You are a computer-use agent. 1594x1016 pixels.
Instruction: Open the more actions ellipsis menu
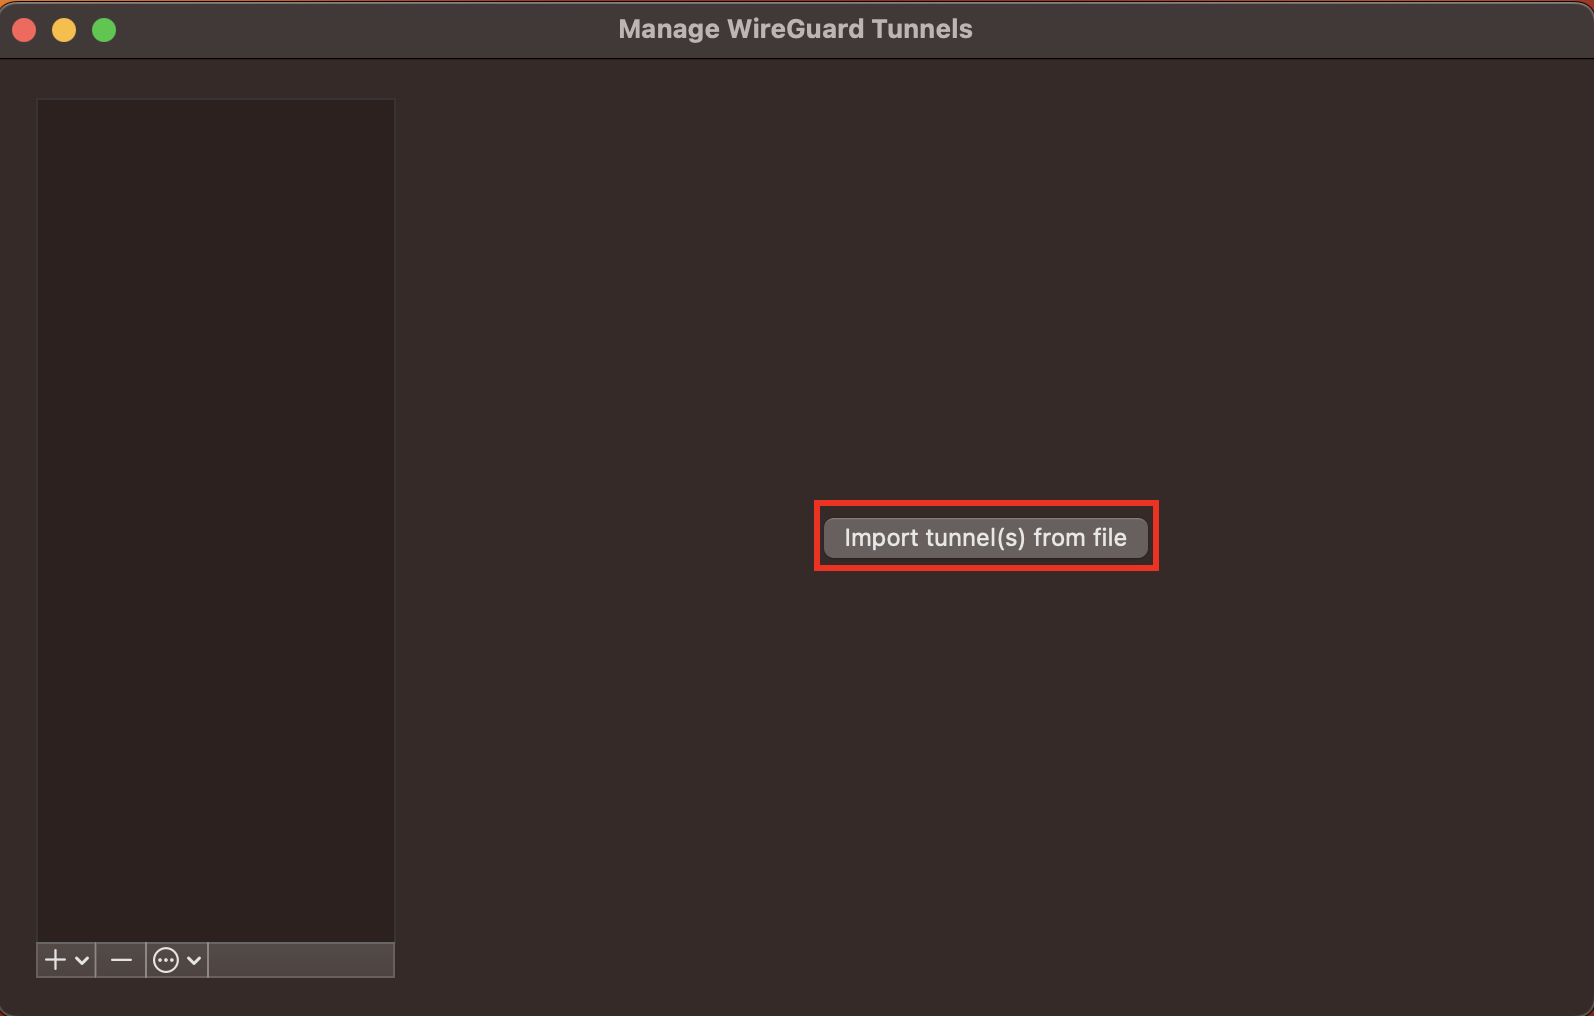point(177,960)
